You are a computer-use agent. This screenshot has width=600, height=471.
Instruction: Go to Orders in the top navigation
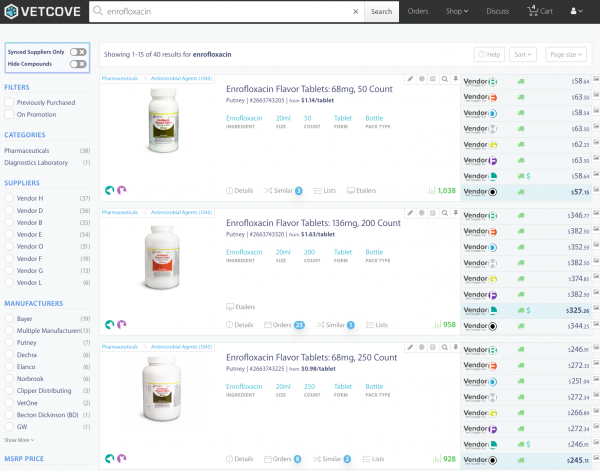coord(418,11)
